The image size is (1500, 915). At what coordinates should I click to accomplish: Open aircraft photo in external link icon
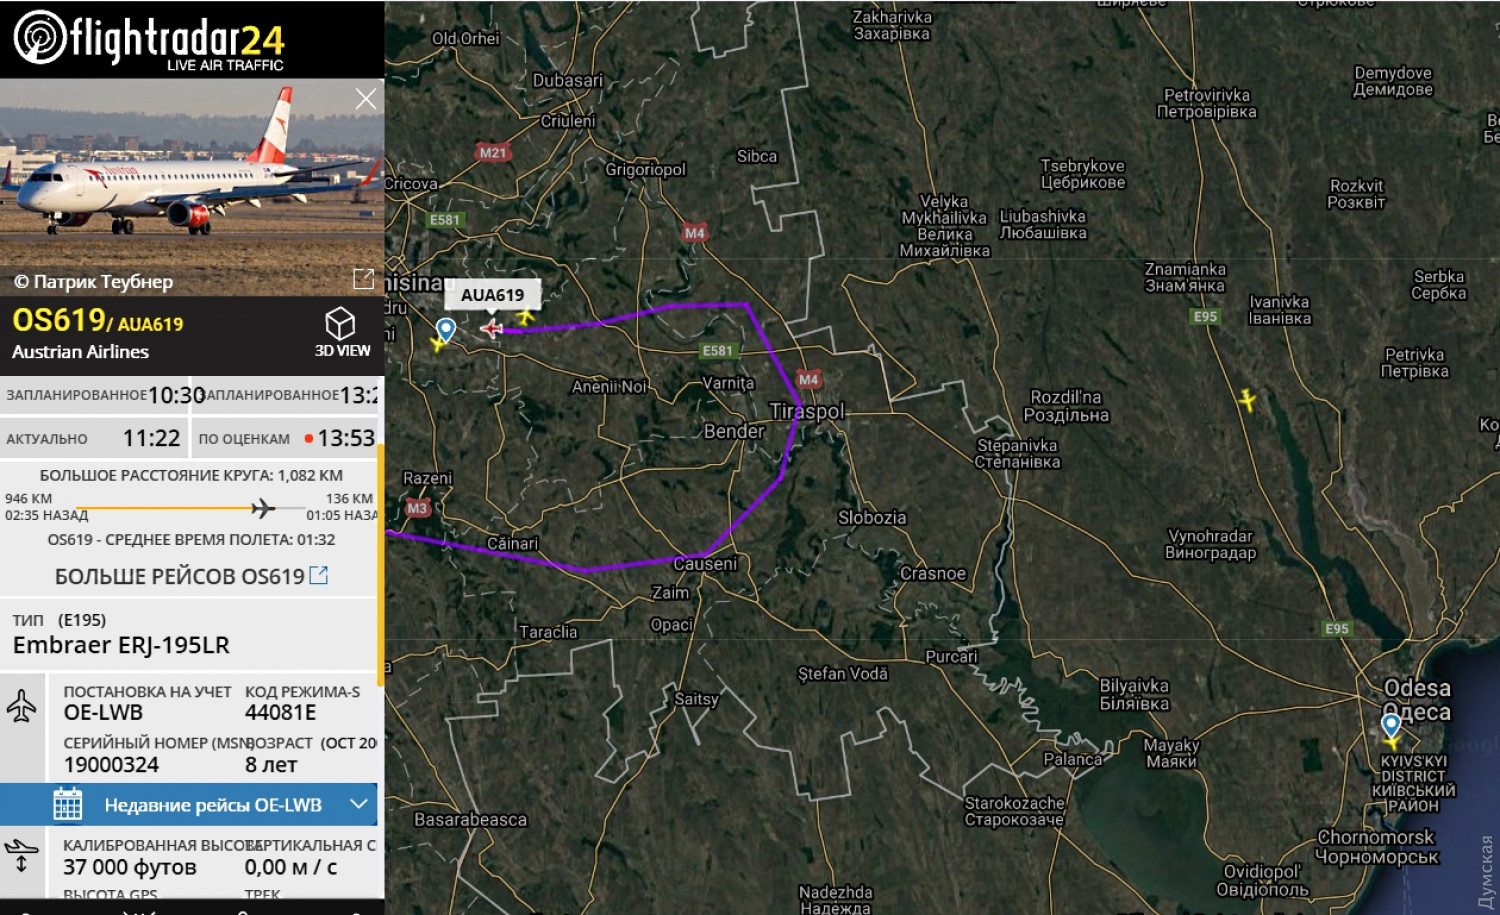click(364, 278)
